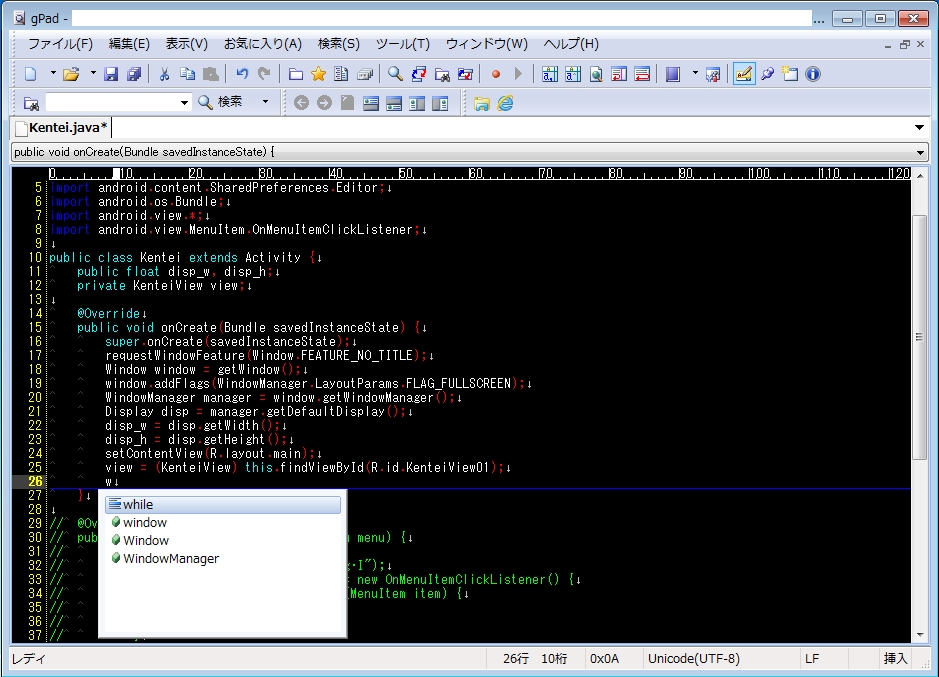Open the ファイル(F) menu

[x=60, y=44]
